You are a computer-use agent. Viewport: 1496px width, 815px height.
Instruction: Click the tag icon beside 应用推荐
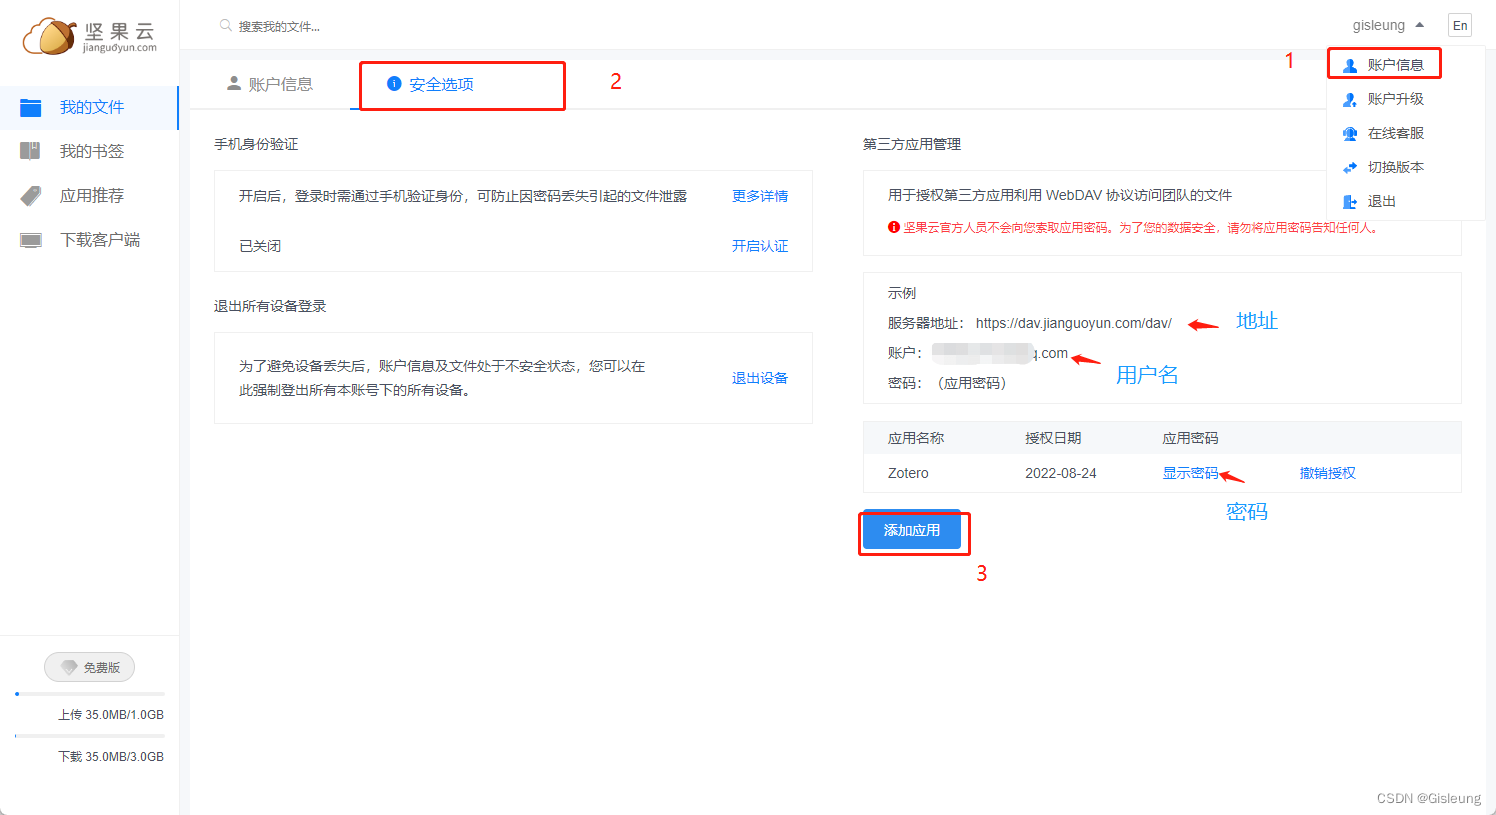(31, 196)
